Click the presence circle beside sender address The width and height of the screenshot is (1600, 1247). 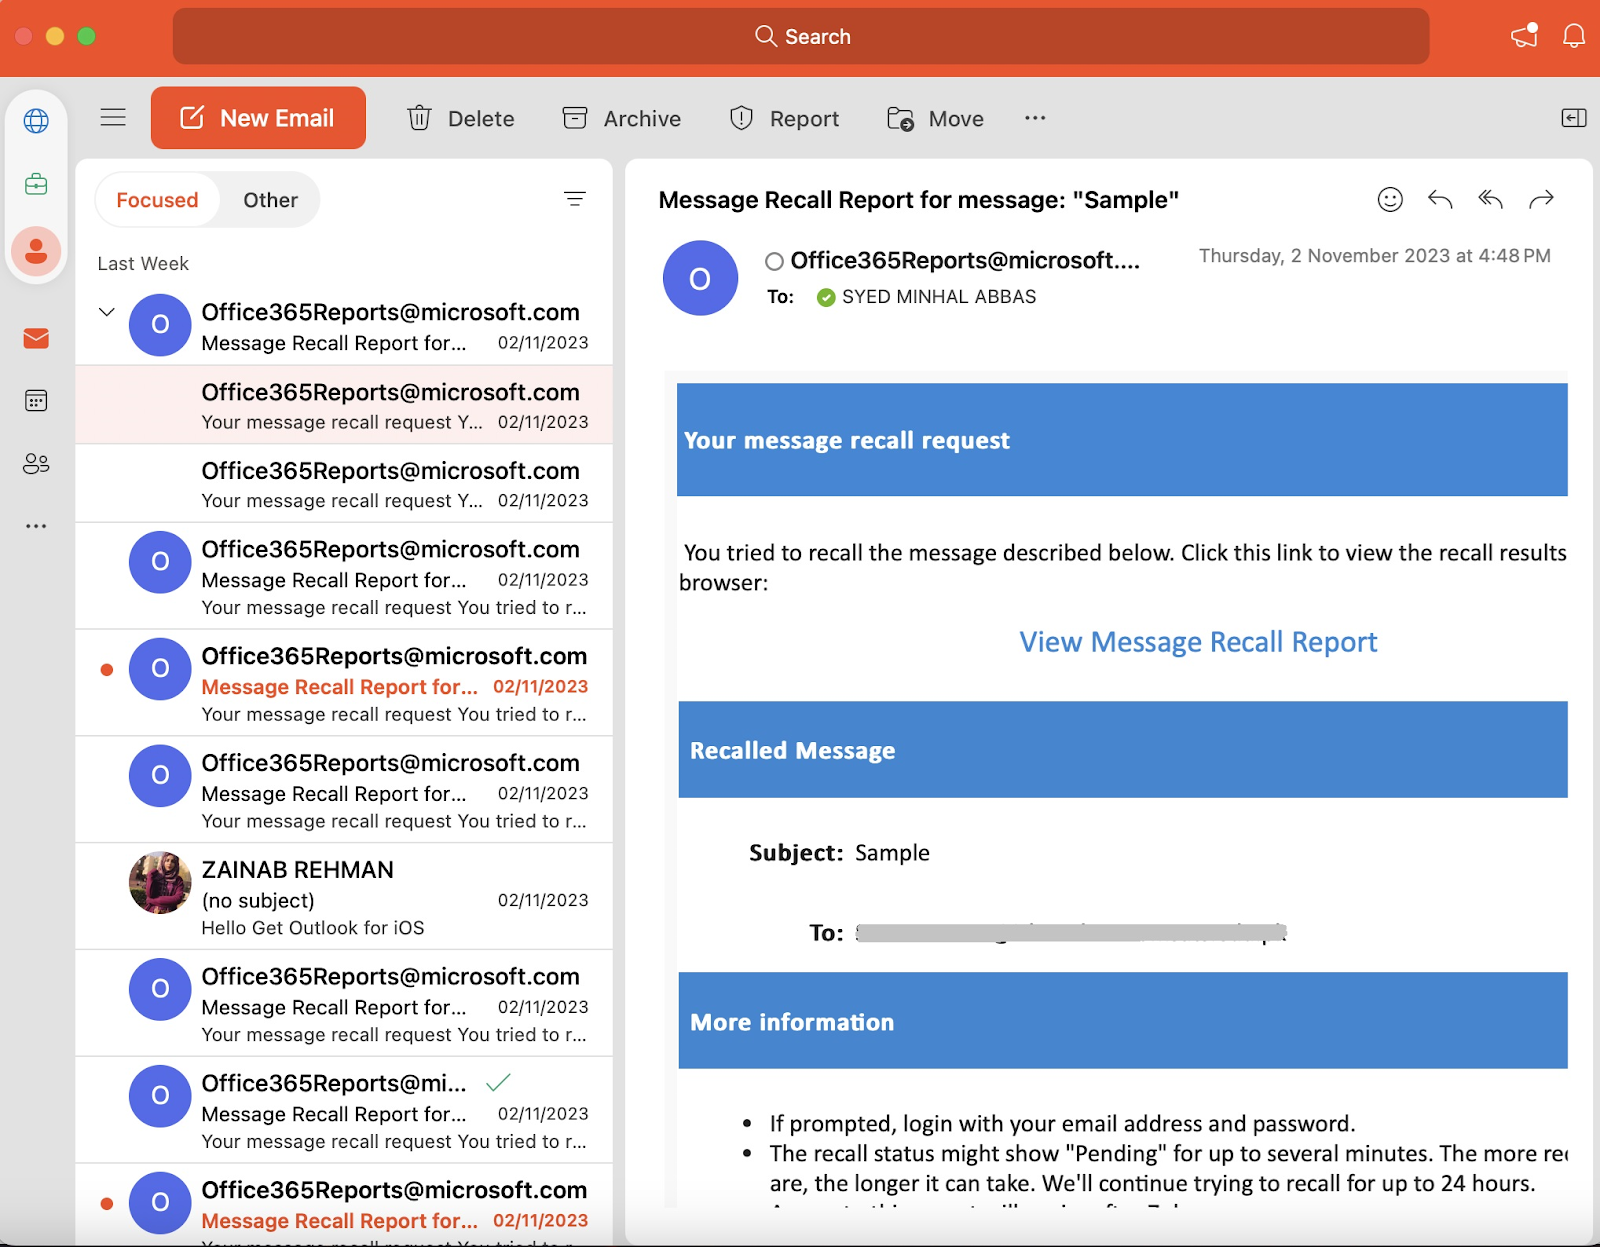774,262
